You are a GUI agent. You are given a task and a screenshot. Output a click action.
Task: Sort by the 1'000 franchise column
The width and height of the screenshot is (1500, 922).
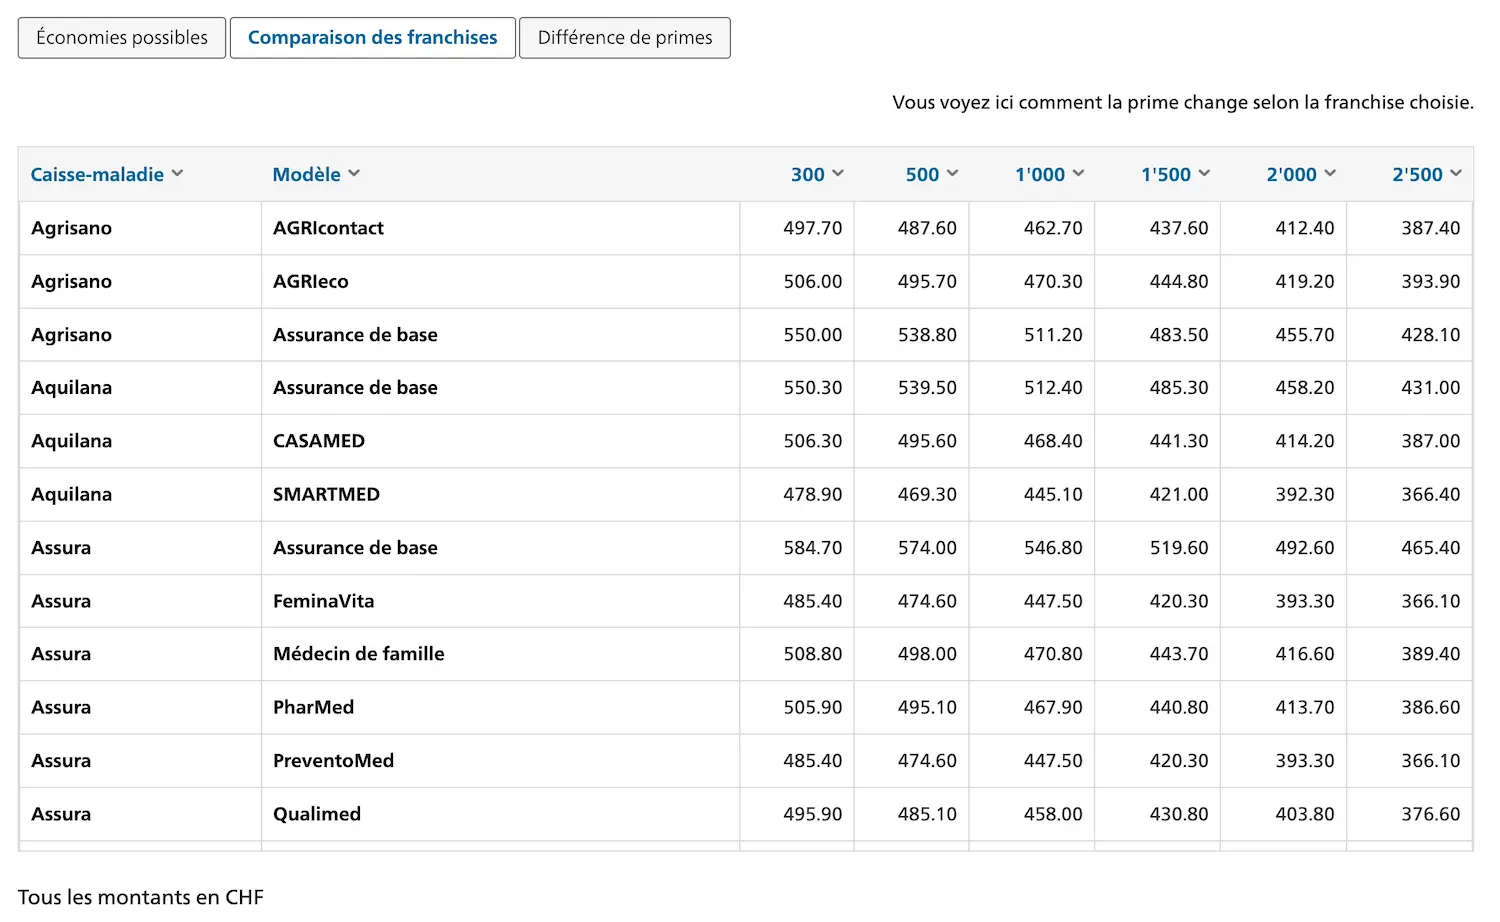[x=1050, y=174]
